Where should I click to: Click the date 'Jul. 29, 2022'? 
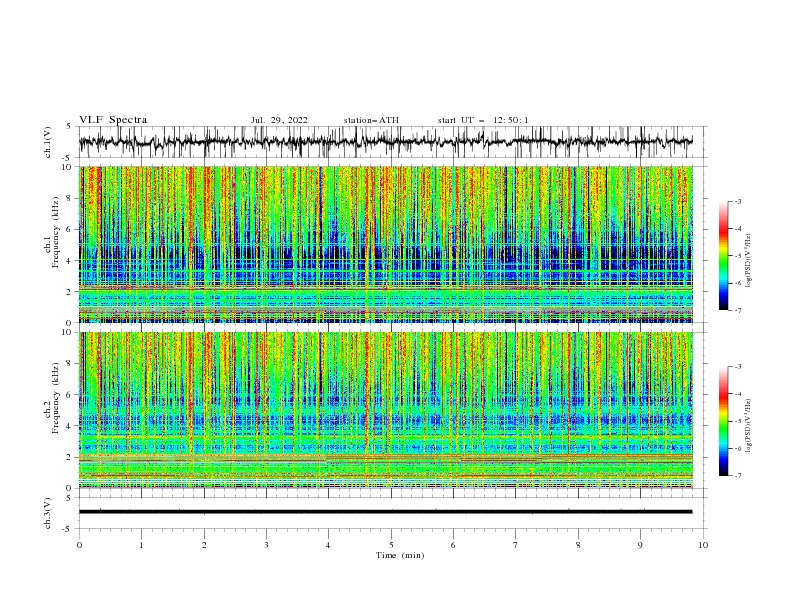coord(279,120)
